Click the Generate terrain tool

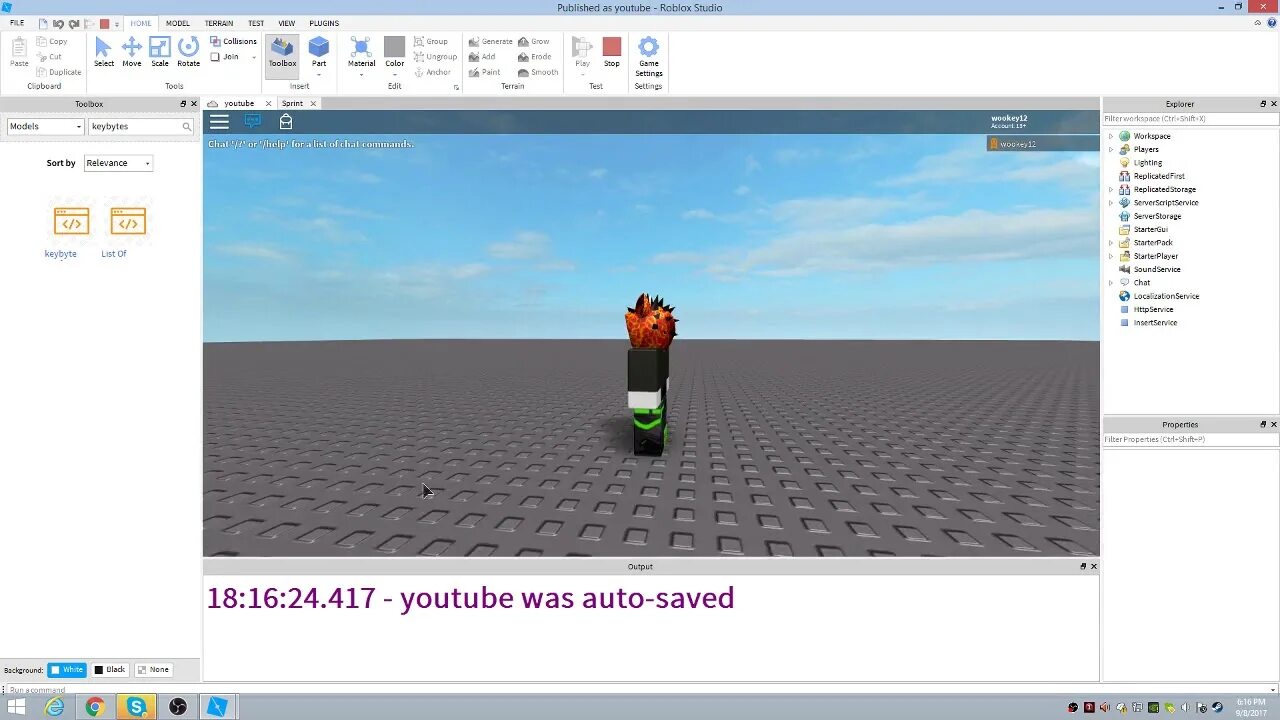pos(490,41)
